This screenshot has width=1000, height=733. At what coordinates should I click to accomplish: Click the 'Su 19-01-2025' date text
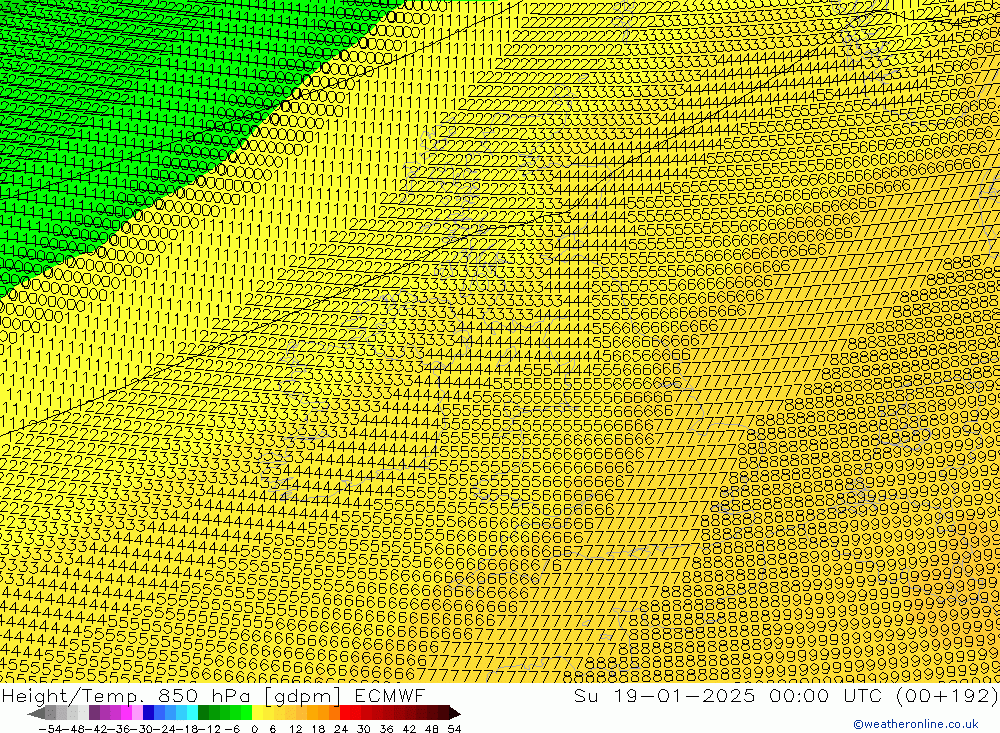(x=665, y=695)
